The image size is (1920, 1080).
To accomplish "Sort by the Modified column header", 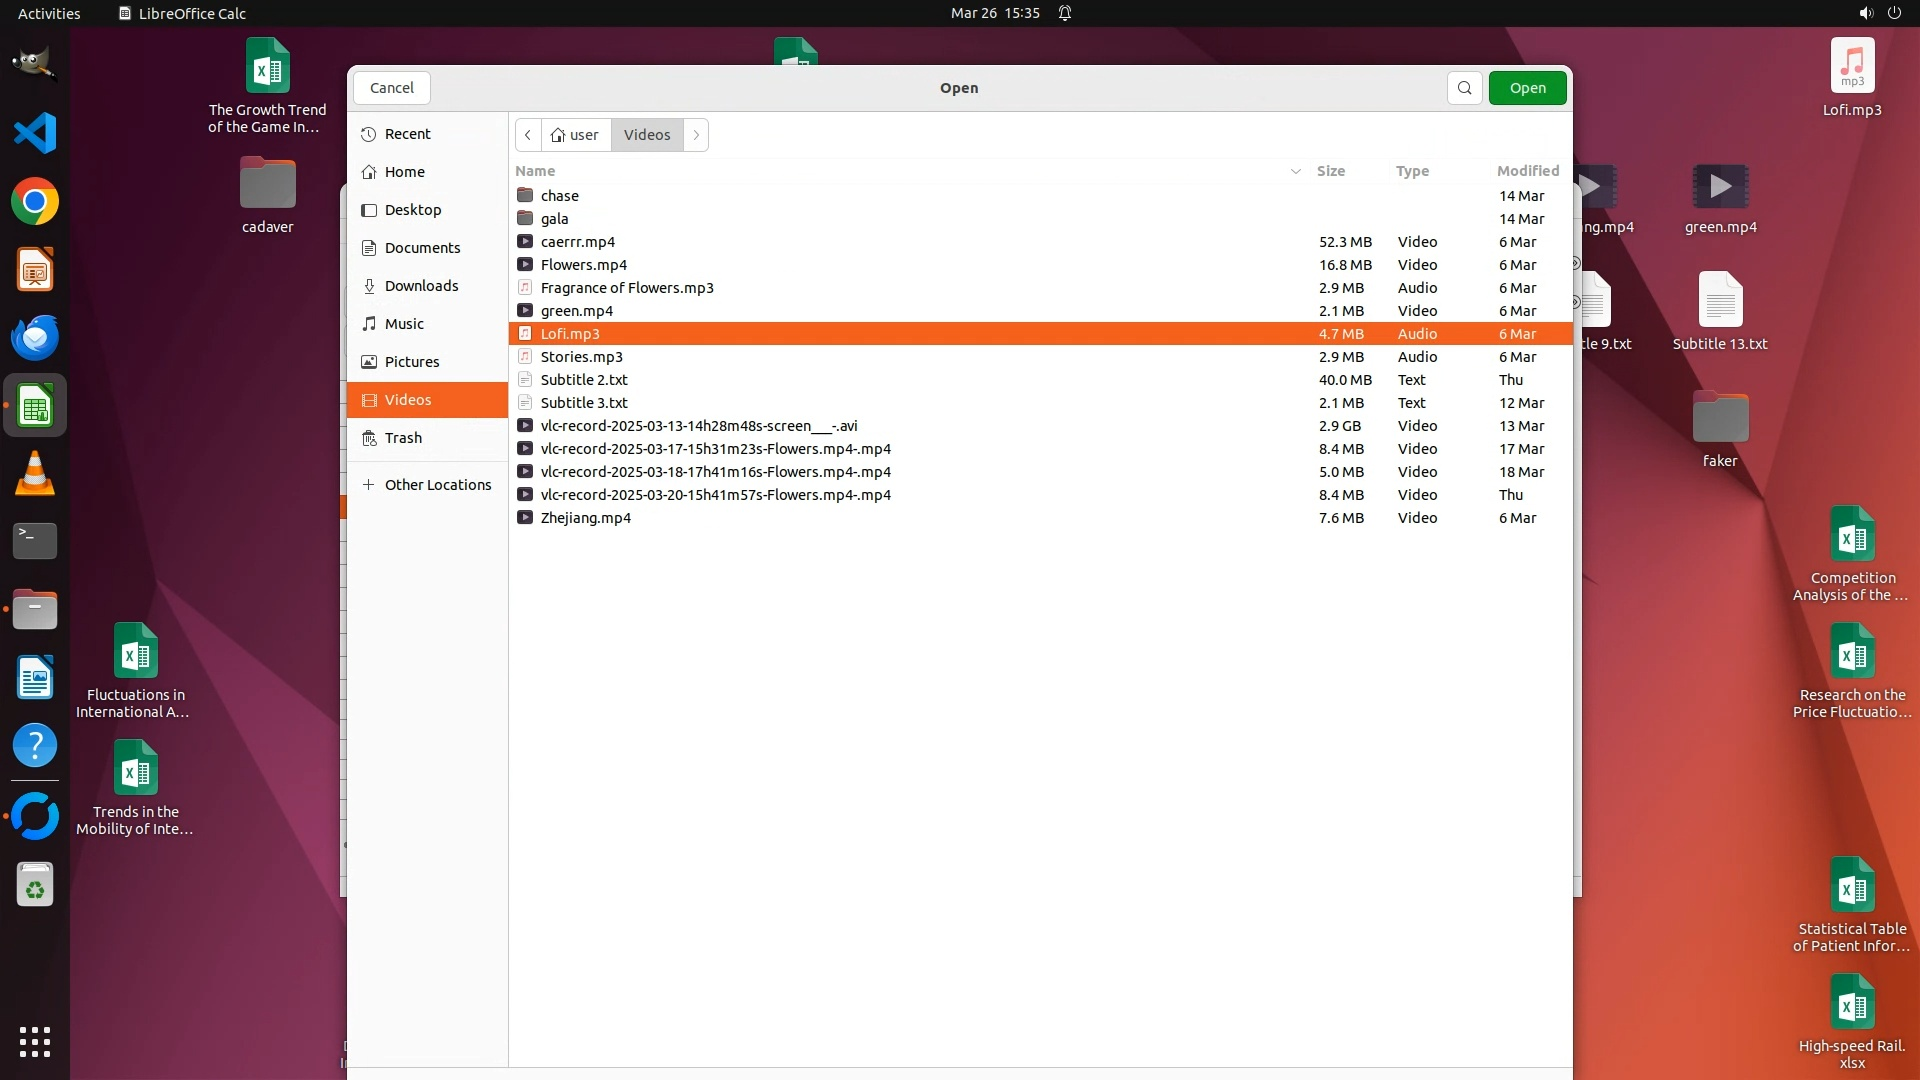I will [x=1527, y=171].
